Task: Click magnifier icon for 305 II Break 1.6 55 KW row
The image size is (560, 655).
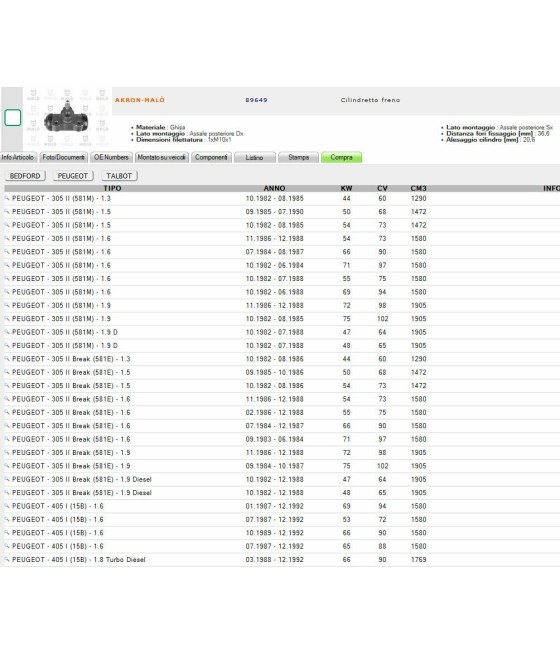Action: pos(7,412)
